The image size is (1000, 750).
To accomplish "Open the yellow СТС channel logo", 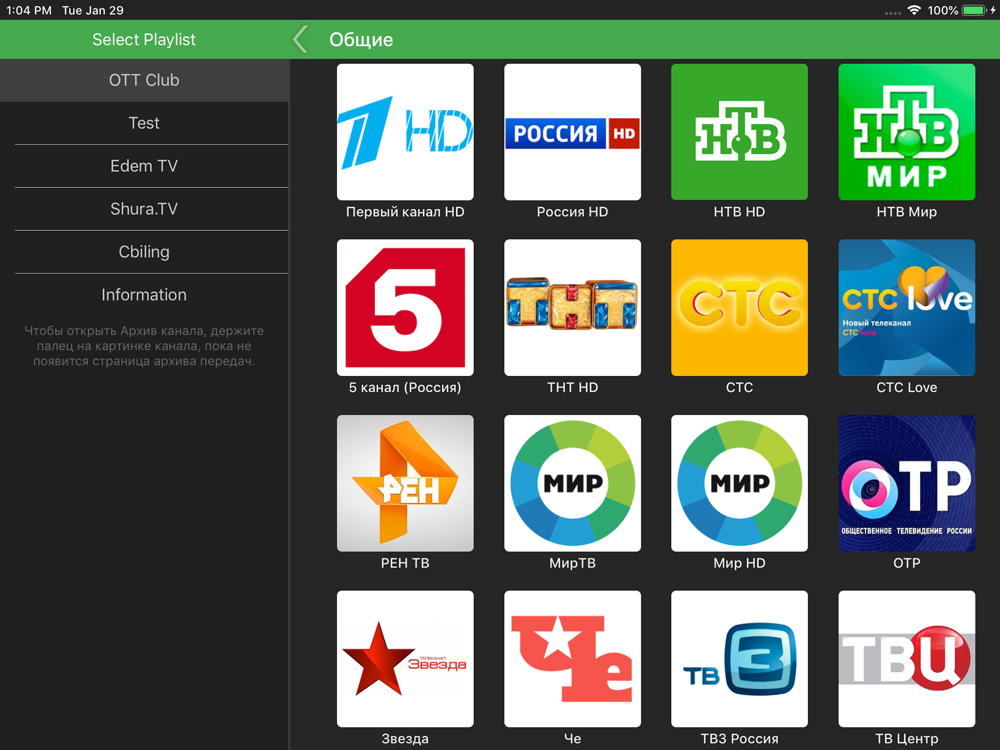I will point(739,307).
